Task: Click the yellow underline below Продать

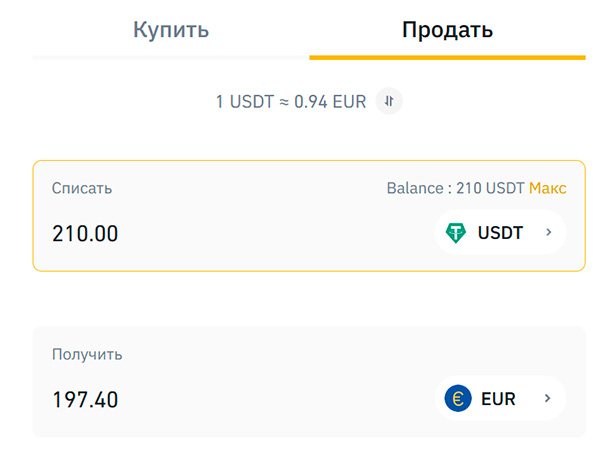Action: click(x=447, y=57)
